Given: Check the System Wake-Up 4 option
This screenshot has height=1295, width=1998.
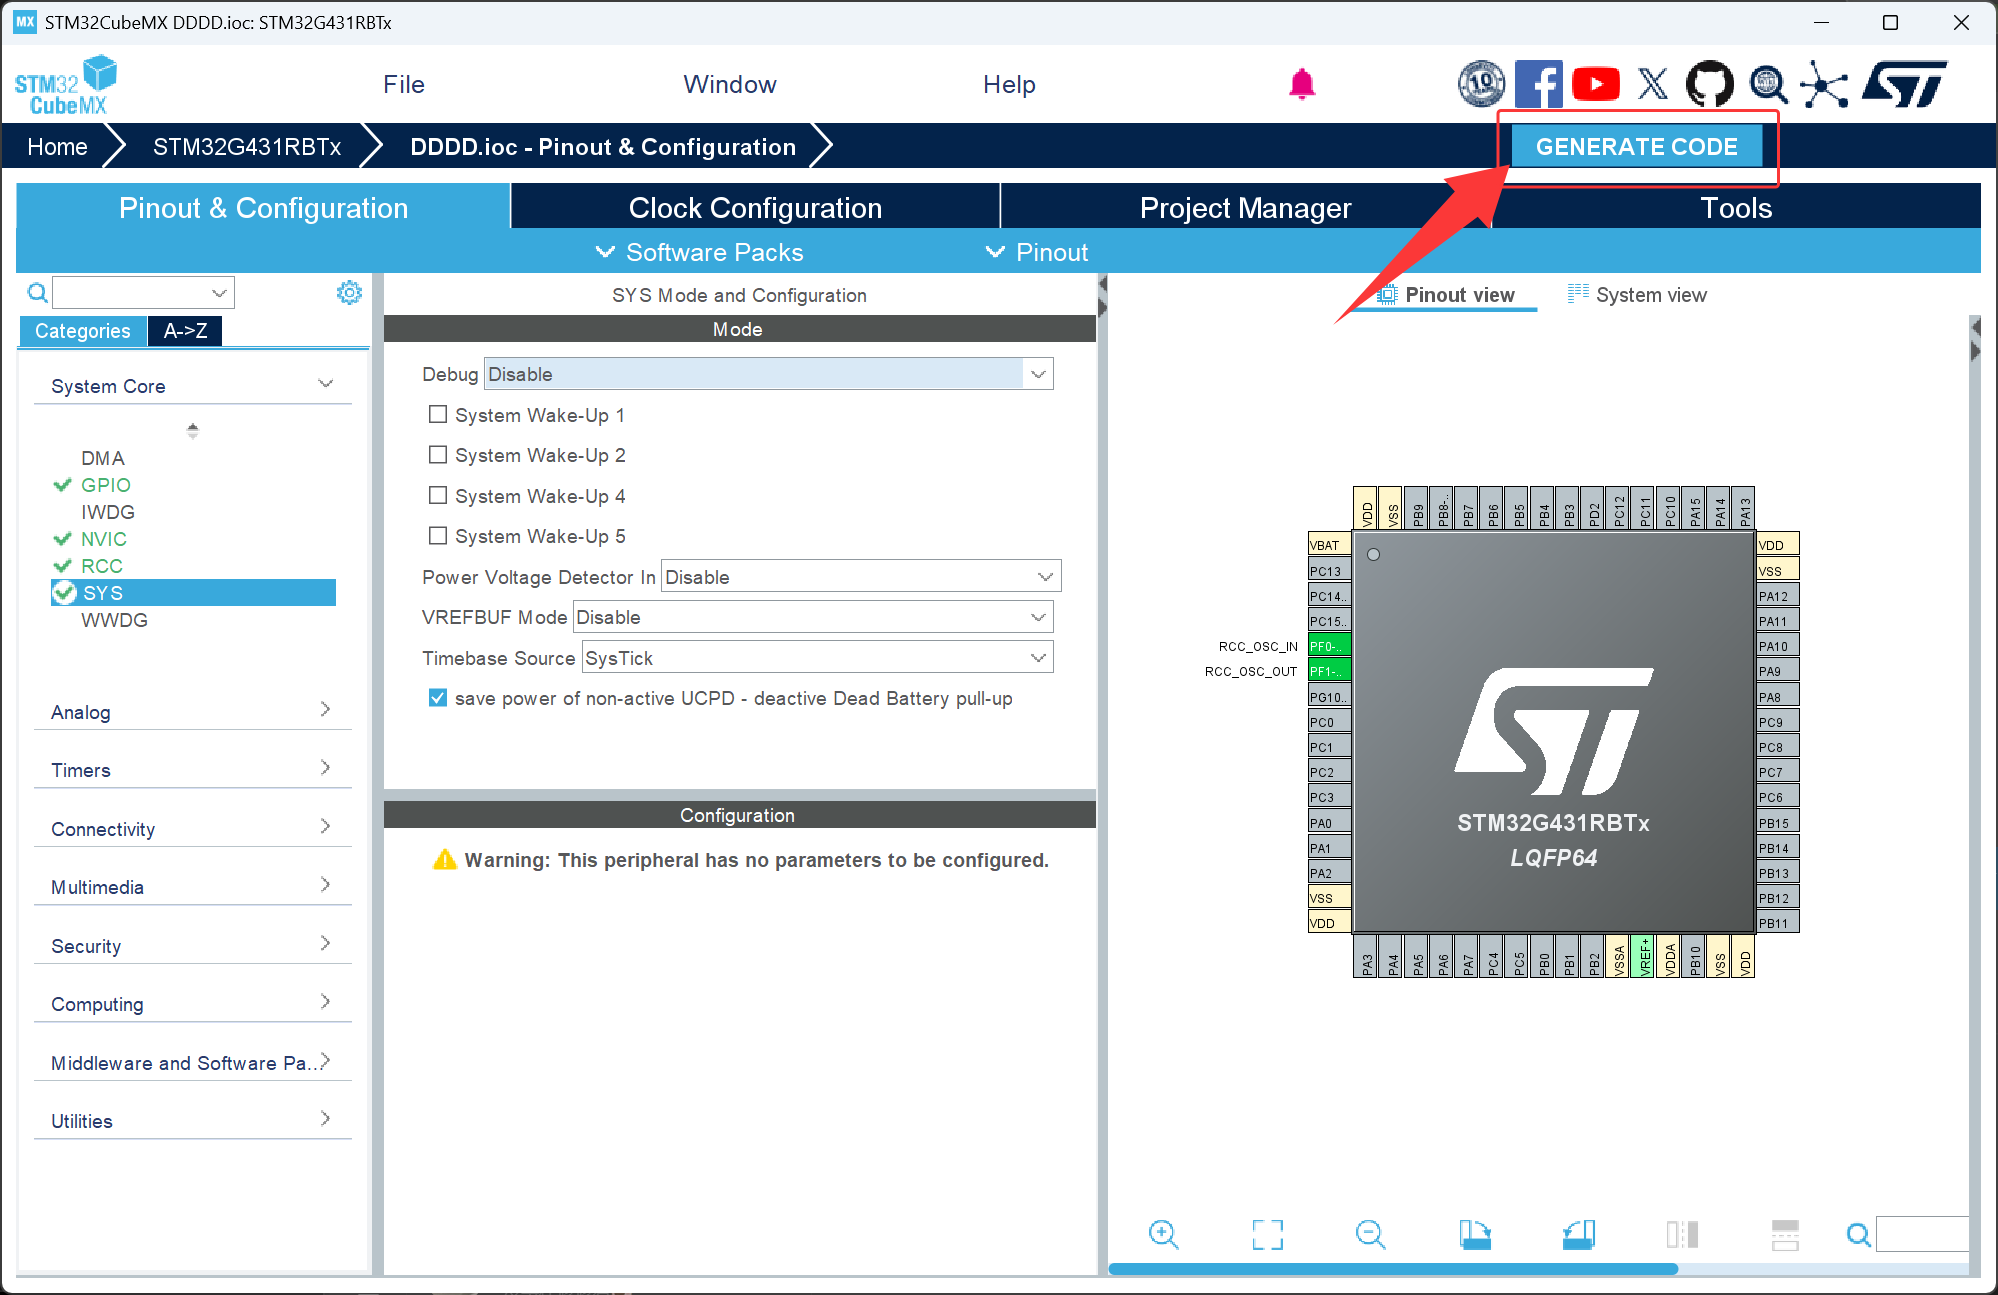Looking at the screenshot, I should (438, 495).
